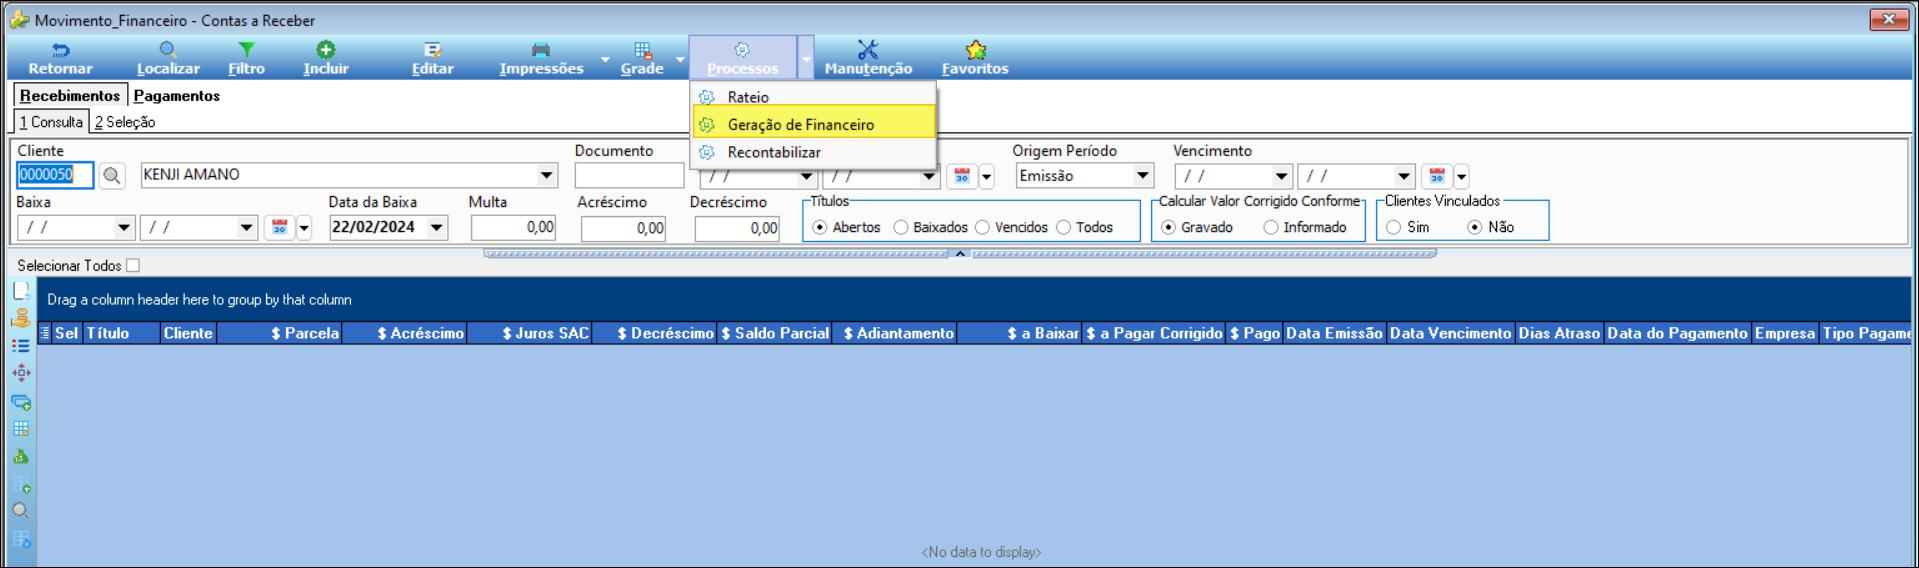Expand the Cliente name dropdown
The width and height of the screenshot is (1919, 568).
[547, 175]
